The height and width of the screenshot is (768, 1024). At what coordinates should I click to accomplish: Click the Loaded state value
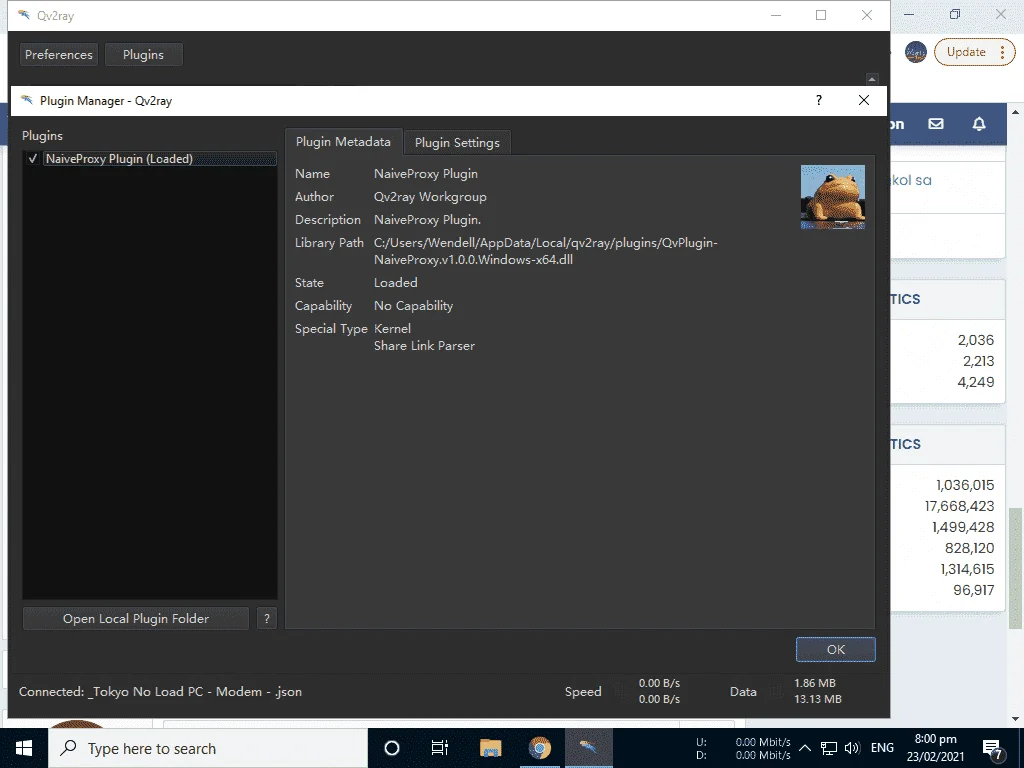(x=395, y=283)
